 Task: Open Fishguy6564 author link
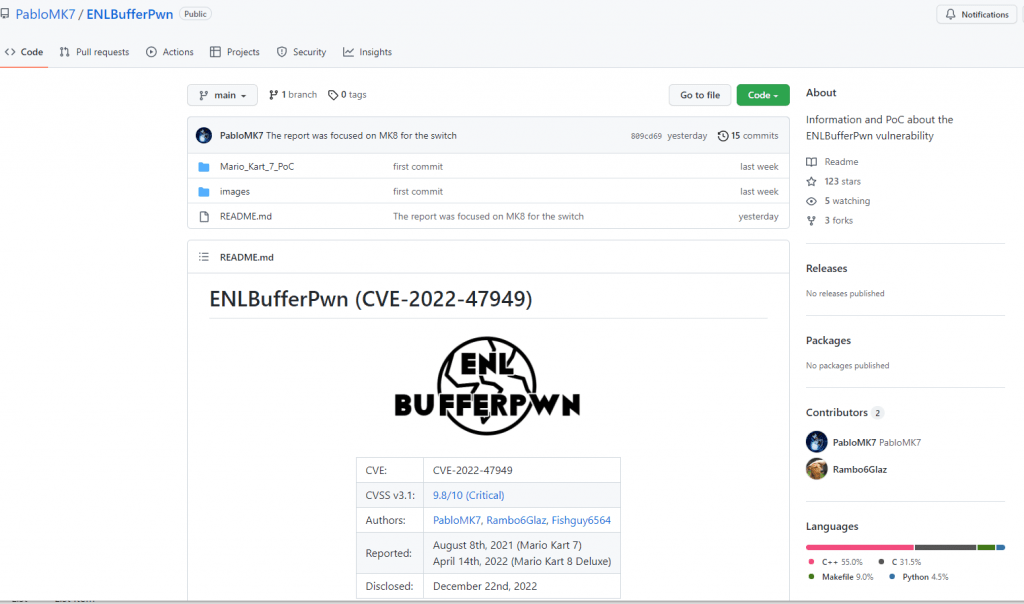581,520
